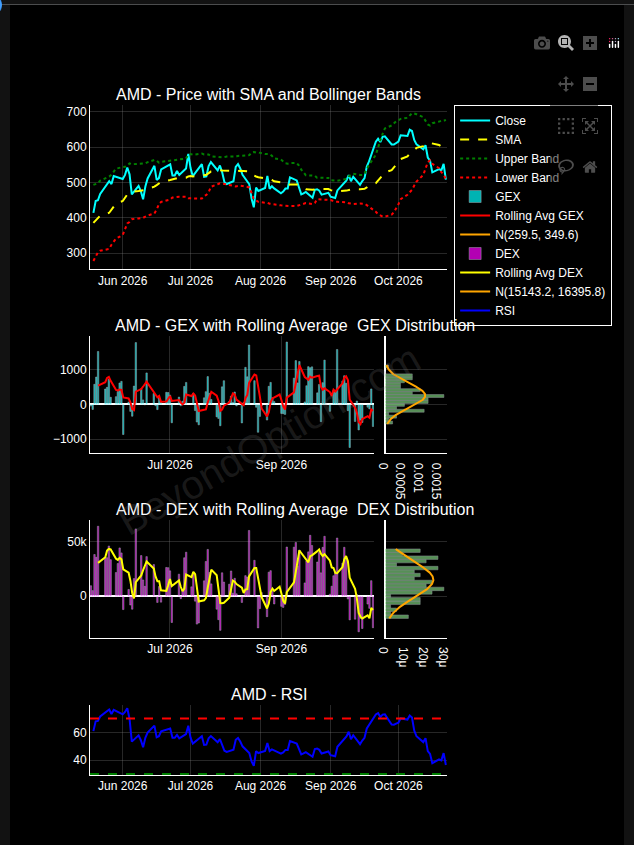The height and width of the screenshot is (845, 634).
Task: Select the Box Select dotted-square tool
Action: click(x=566, y=126)
